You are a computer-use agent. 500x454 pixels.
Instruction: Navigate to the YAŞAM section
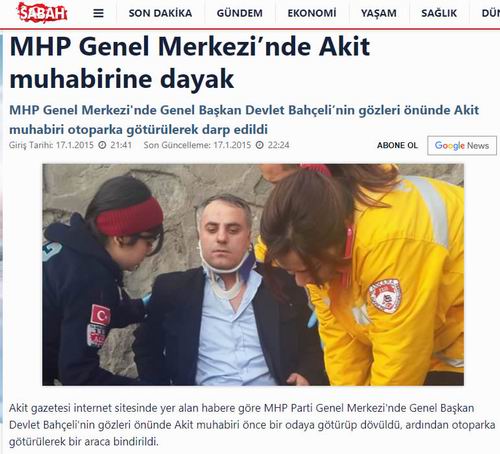(379, 13)
